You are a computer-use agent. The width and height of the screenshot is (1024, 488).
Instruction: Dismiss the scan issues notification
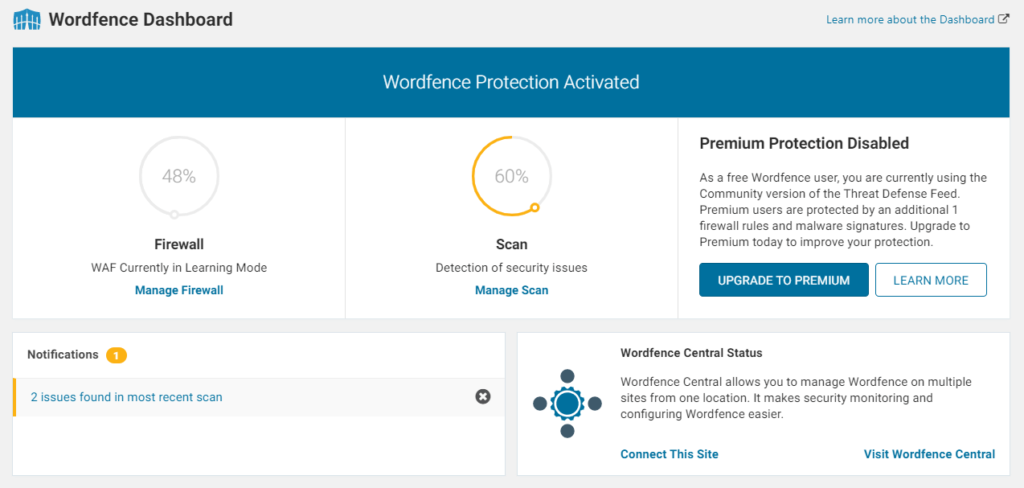483,397
